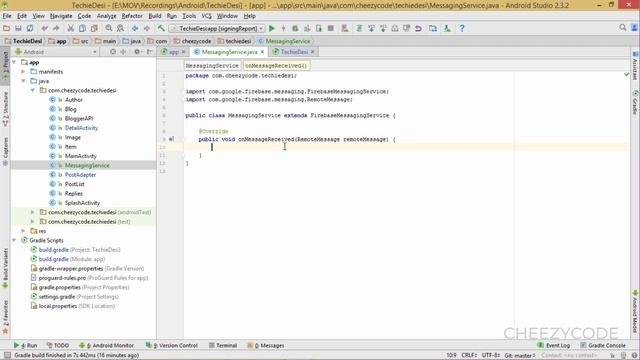
Task: Expand the (test) package node
Action: pos(33,222)
